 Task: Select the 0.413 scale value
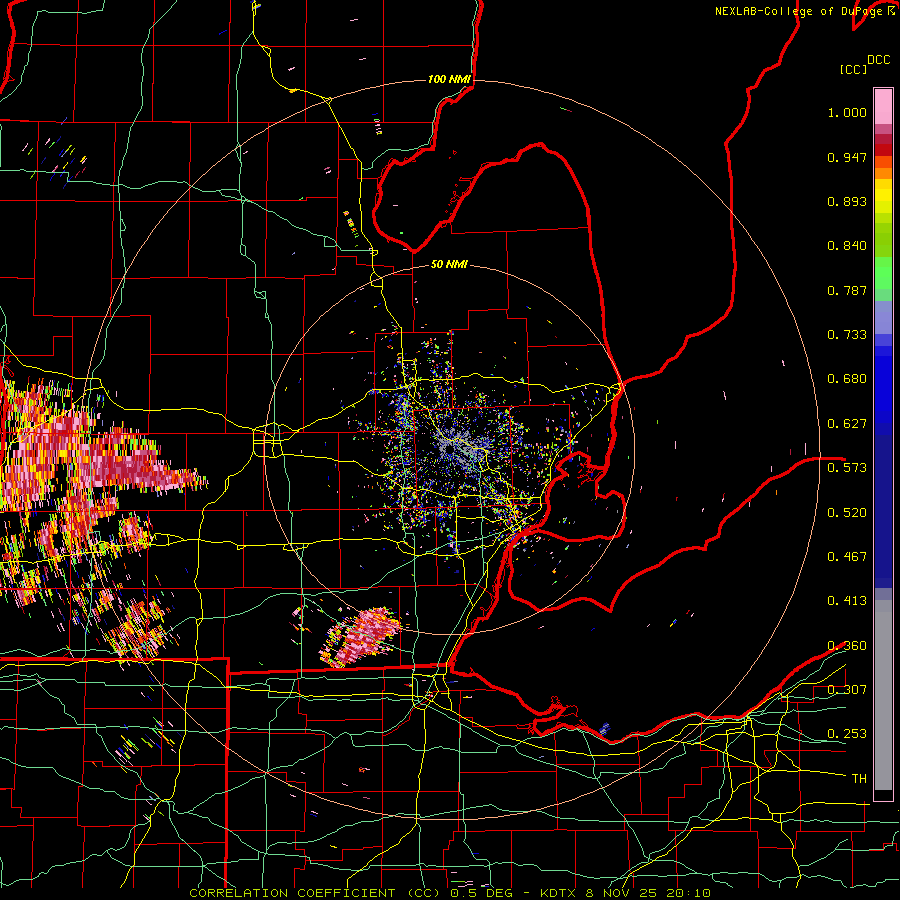[x=847, y=601]
